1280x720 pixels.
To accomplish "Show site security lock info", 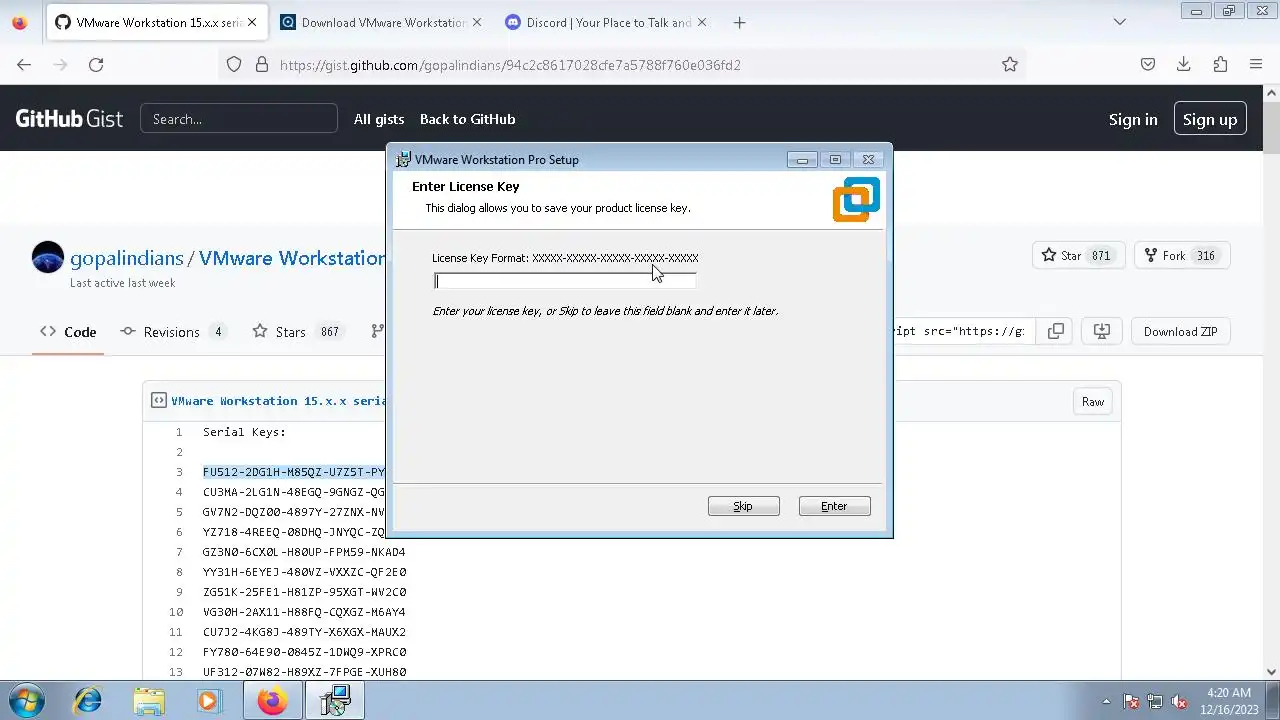I will [262, 64].
